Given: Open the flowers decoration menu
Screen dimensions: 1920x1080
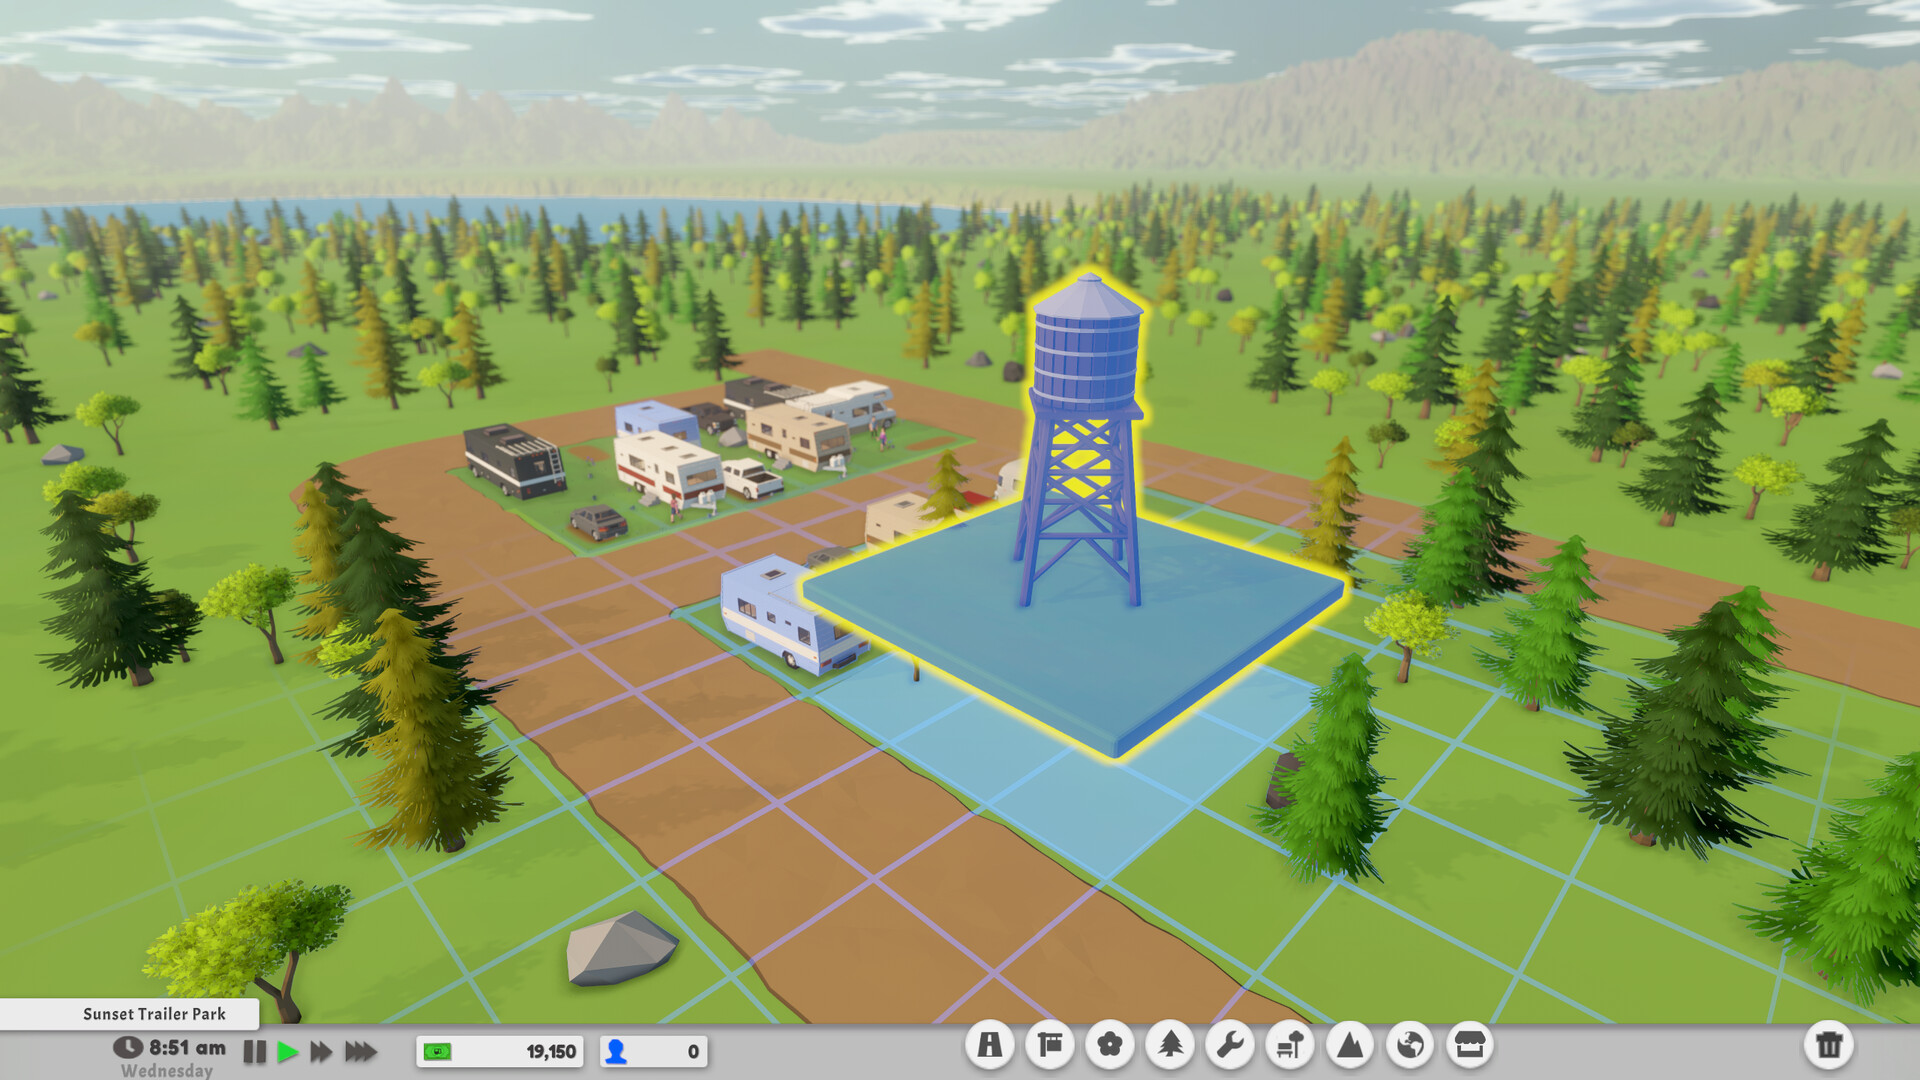Looking at the screenshot, I should 1111,1044.
